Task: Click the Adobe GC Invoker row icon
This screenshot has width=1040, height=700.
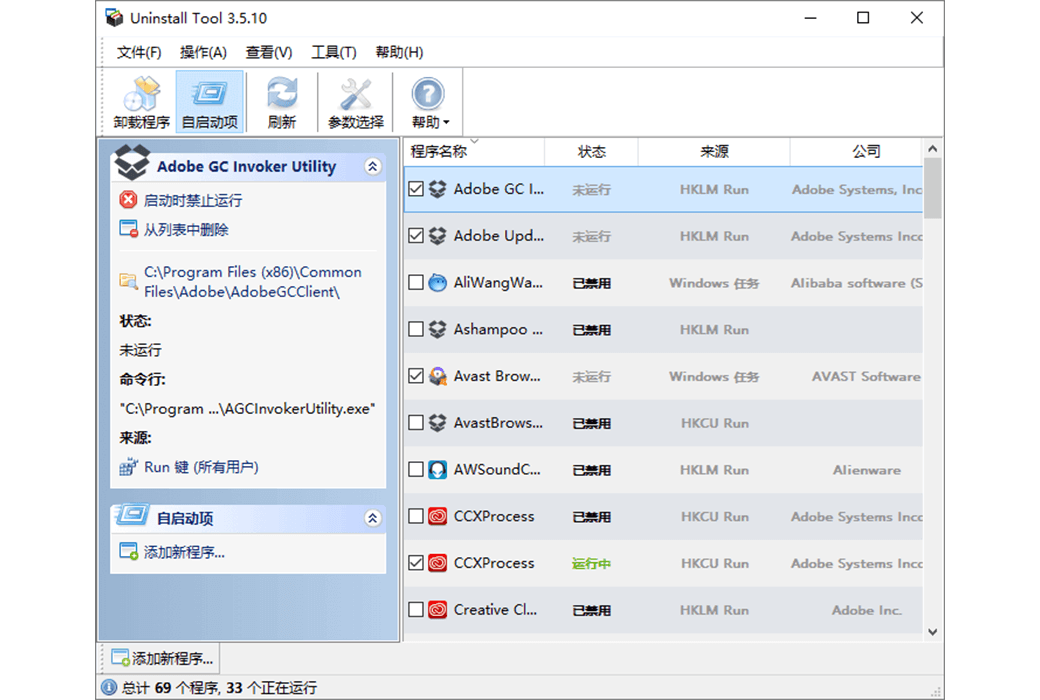Action: 437,189
